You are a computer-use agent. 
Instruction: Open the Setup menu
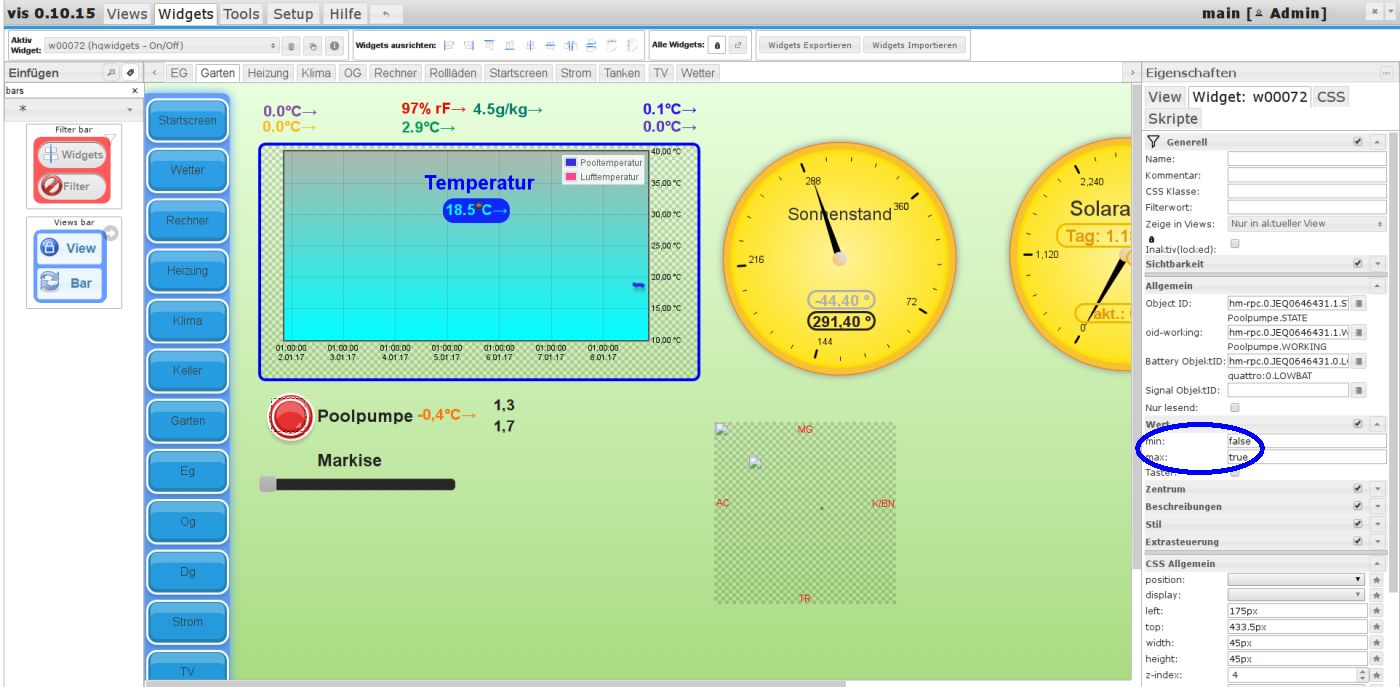click(x=293, y=14)
